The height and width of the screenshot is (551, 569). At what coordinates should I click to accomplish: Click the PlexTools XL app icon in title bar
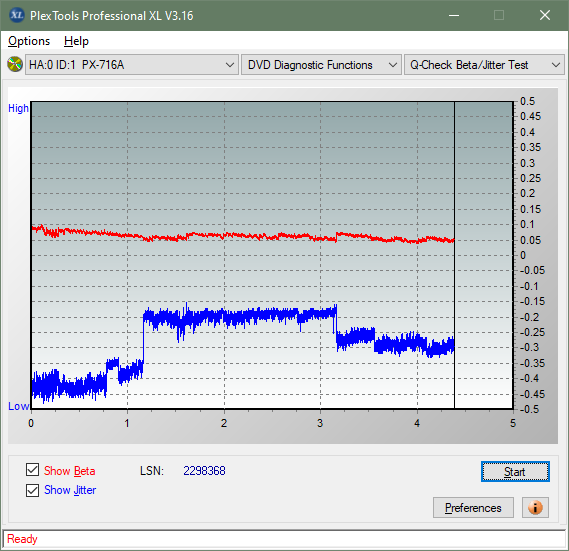[x=16, y=15]
